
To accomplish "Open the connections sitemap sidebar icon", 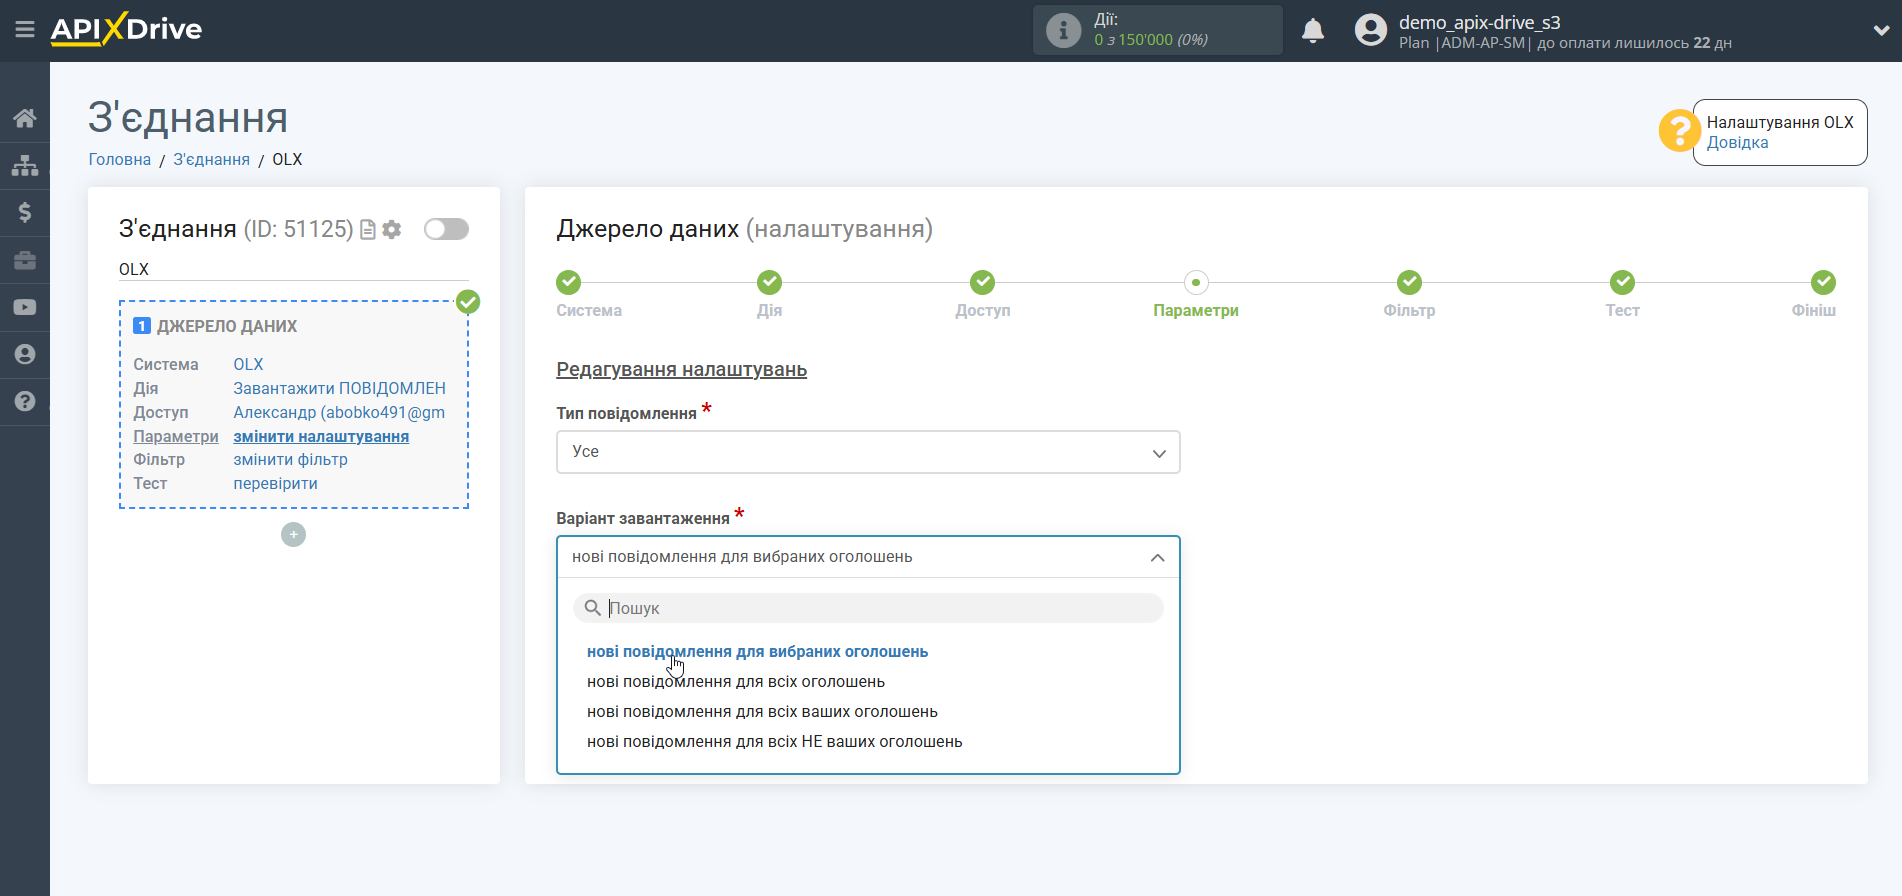I will pos(25,165).
